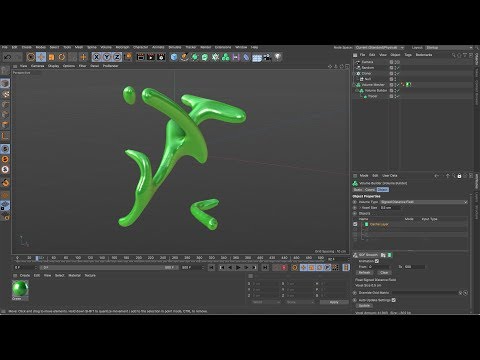Expand the Cloner object tree
The height and width of the screenshot is (360, 480).
click(x=355, y=73)
